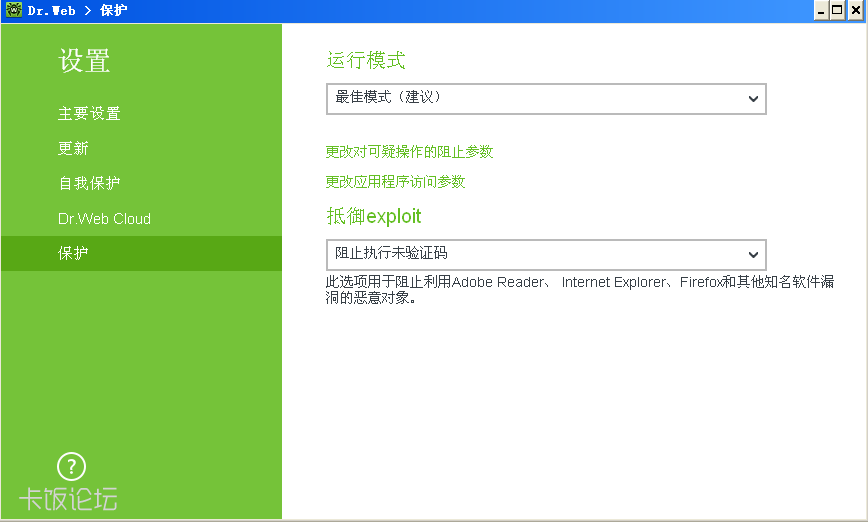Switch to Dr.Web Cloud settings
This screenshot has height=522, width=868.
[x=104, y=219]
